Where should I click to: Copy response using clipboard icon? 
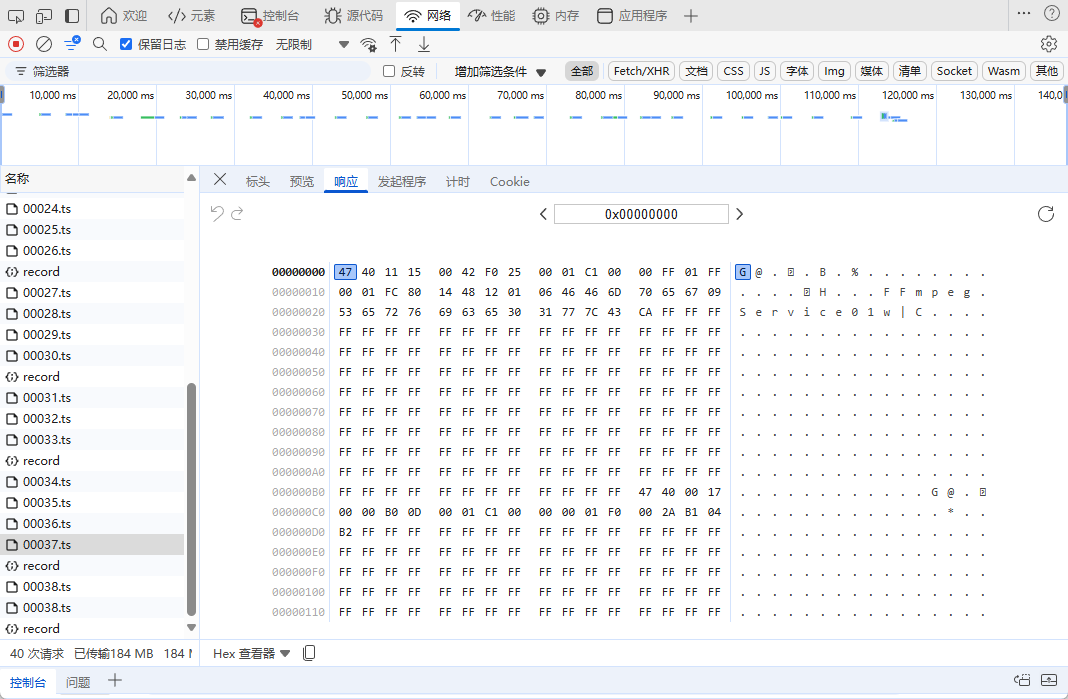click(x=309, y=653)
